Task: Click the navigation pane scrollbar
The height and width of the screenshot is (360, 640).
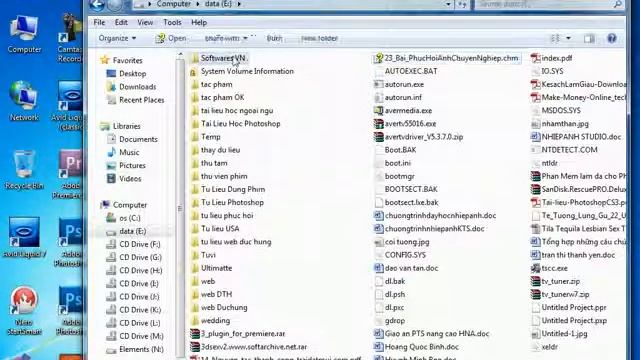Action: [180, 206]
